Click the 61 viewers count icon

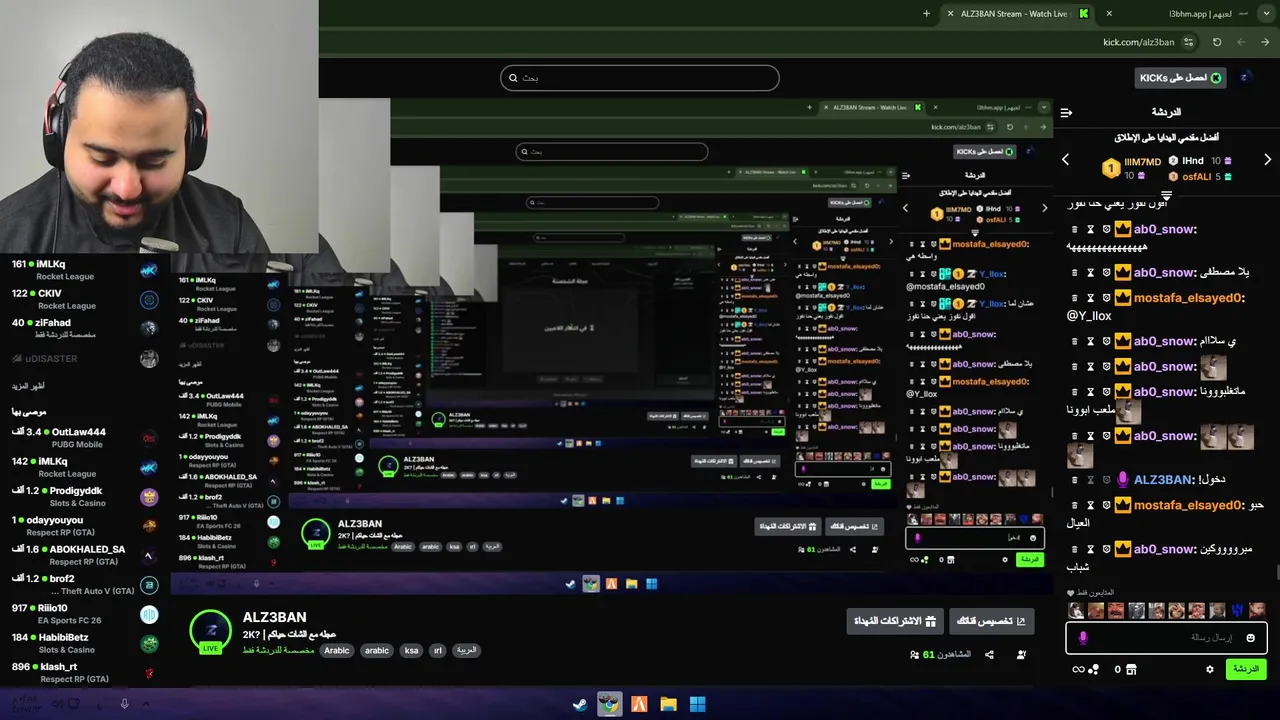[x=914, y=655]
